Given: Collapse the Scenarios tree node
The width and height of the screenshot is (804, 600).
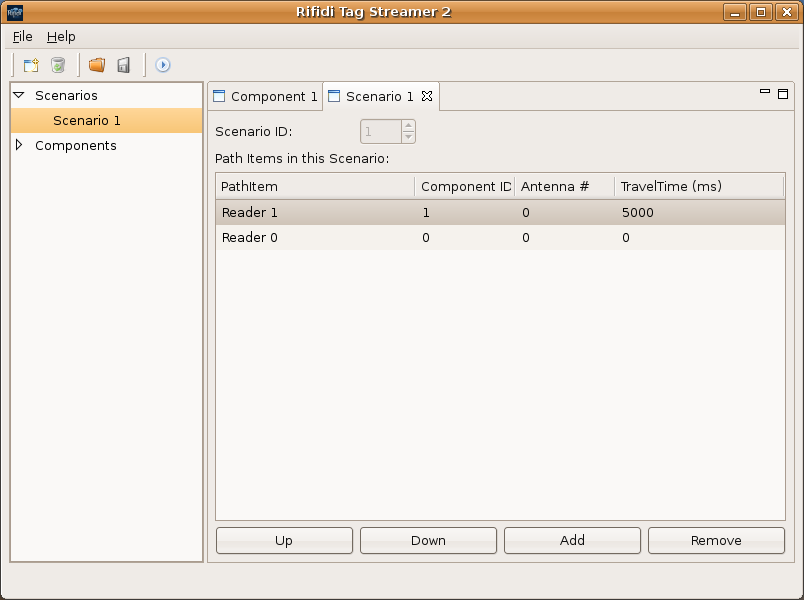Looking at the screenshot, I should (x=18, y=96).
